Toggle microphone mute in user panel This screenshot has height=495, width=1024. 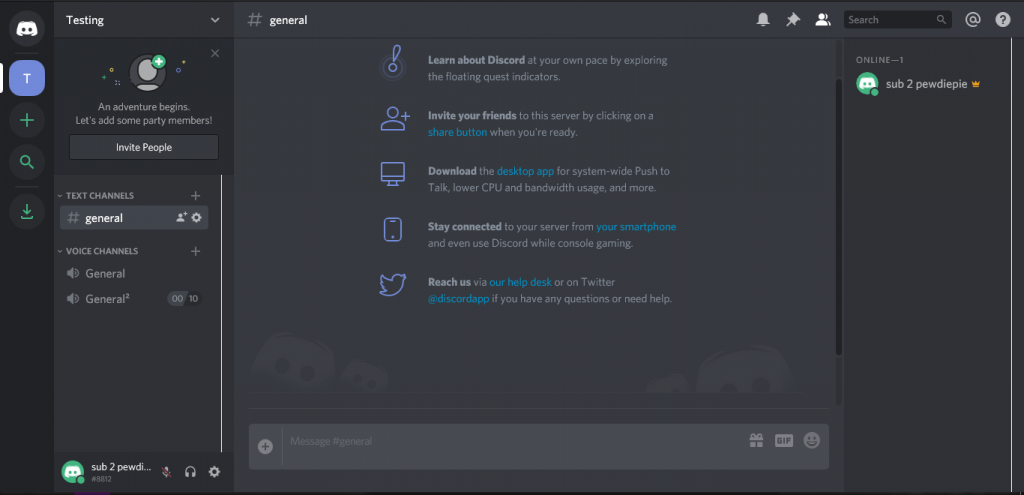[166, 472]
